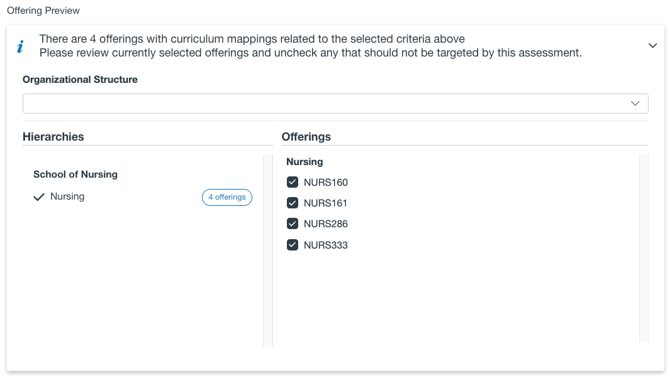Open the Organizational Structure dropdown
The image size is (670, 376).
click(x=335, y=103)
